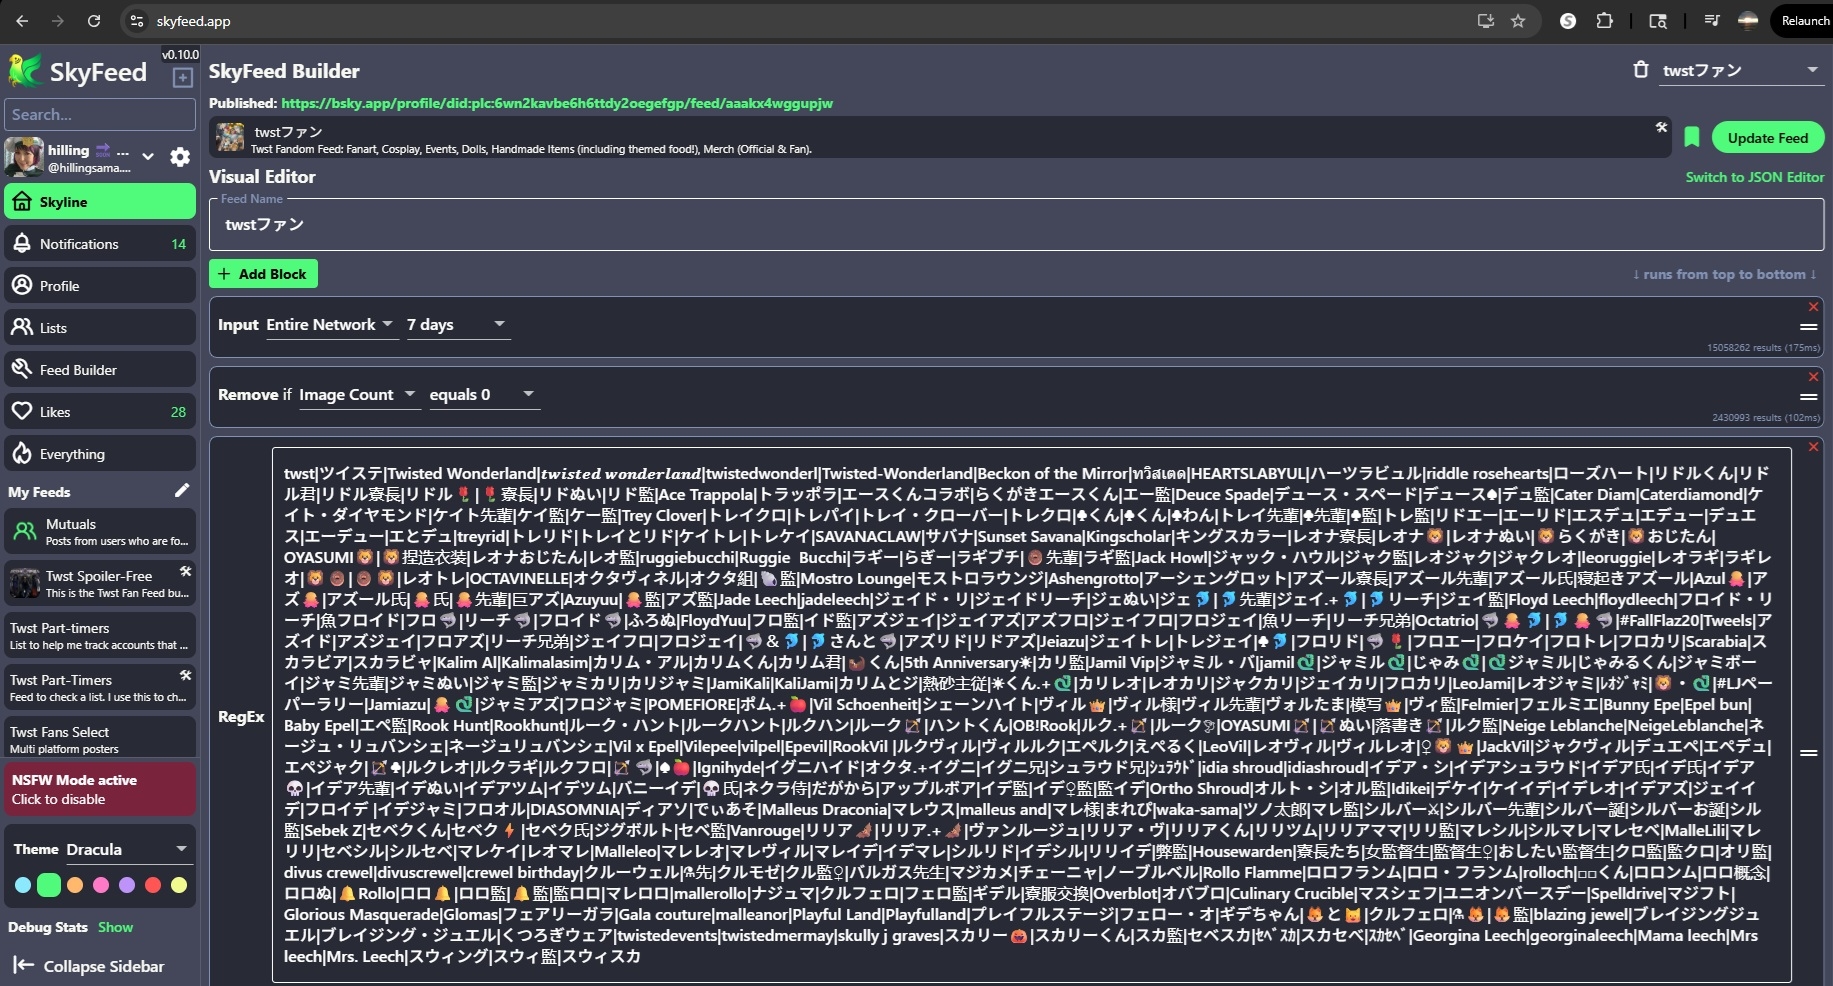Screen dimensions: 1833x986
Task: Open the Entire Network input dropdown
Action: click(x=331, y=324)
